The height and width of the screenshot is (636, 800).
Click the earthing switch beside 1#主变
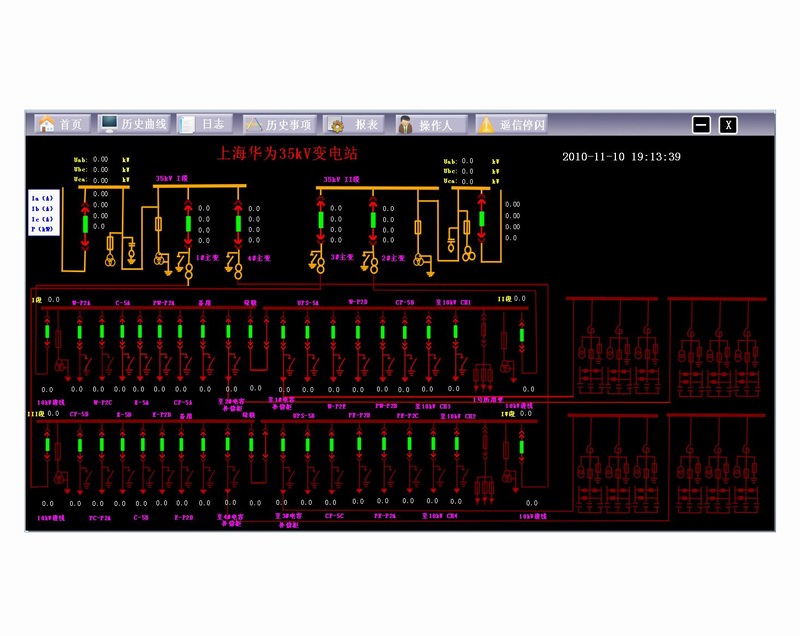point(180,261)
